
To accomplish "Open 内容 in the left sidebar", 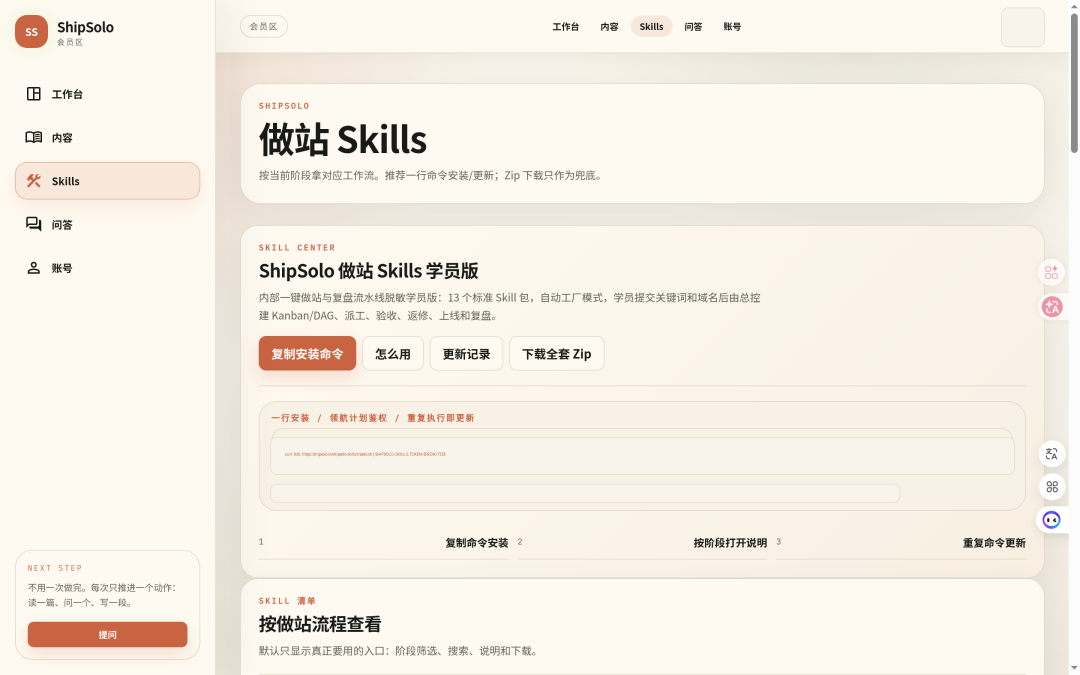I will [107, 137].
